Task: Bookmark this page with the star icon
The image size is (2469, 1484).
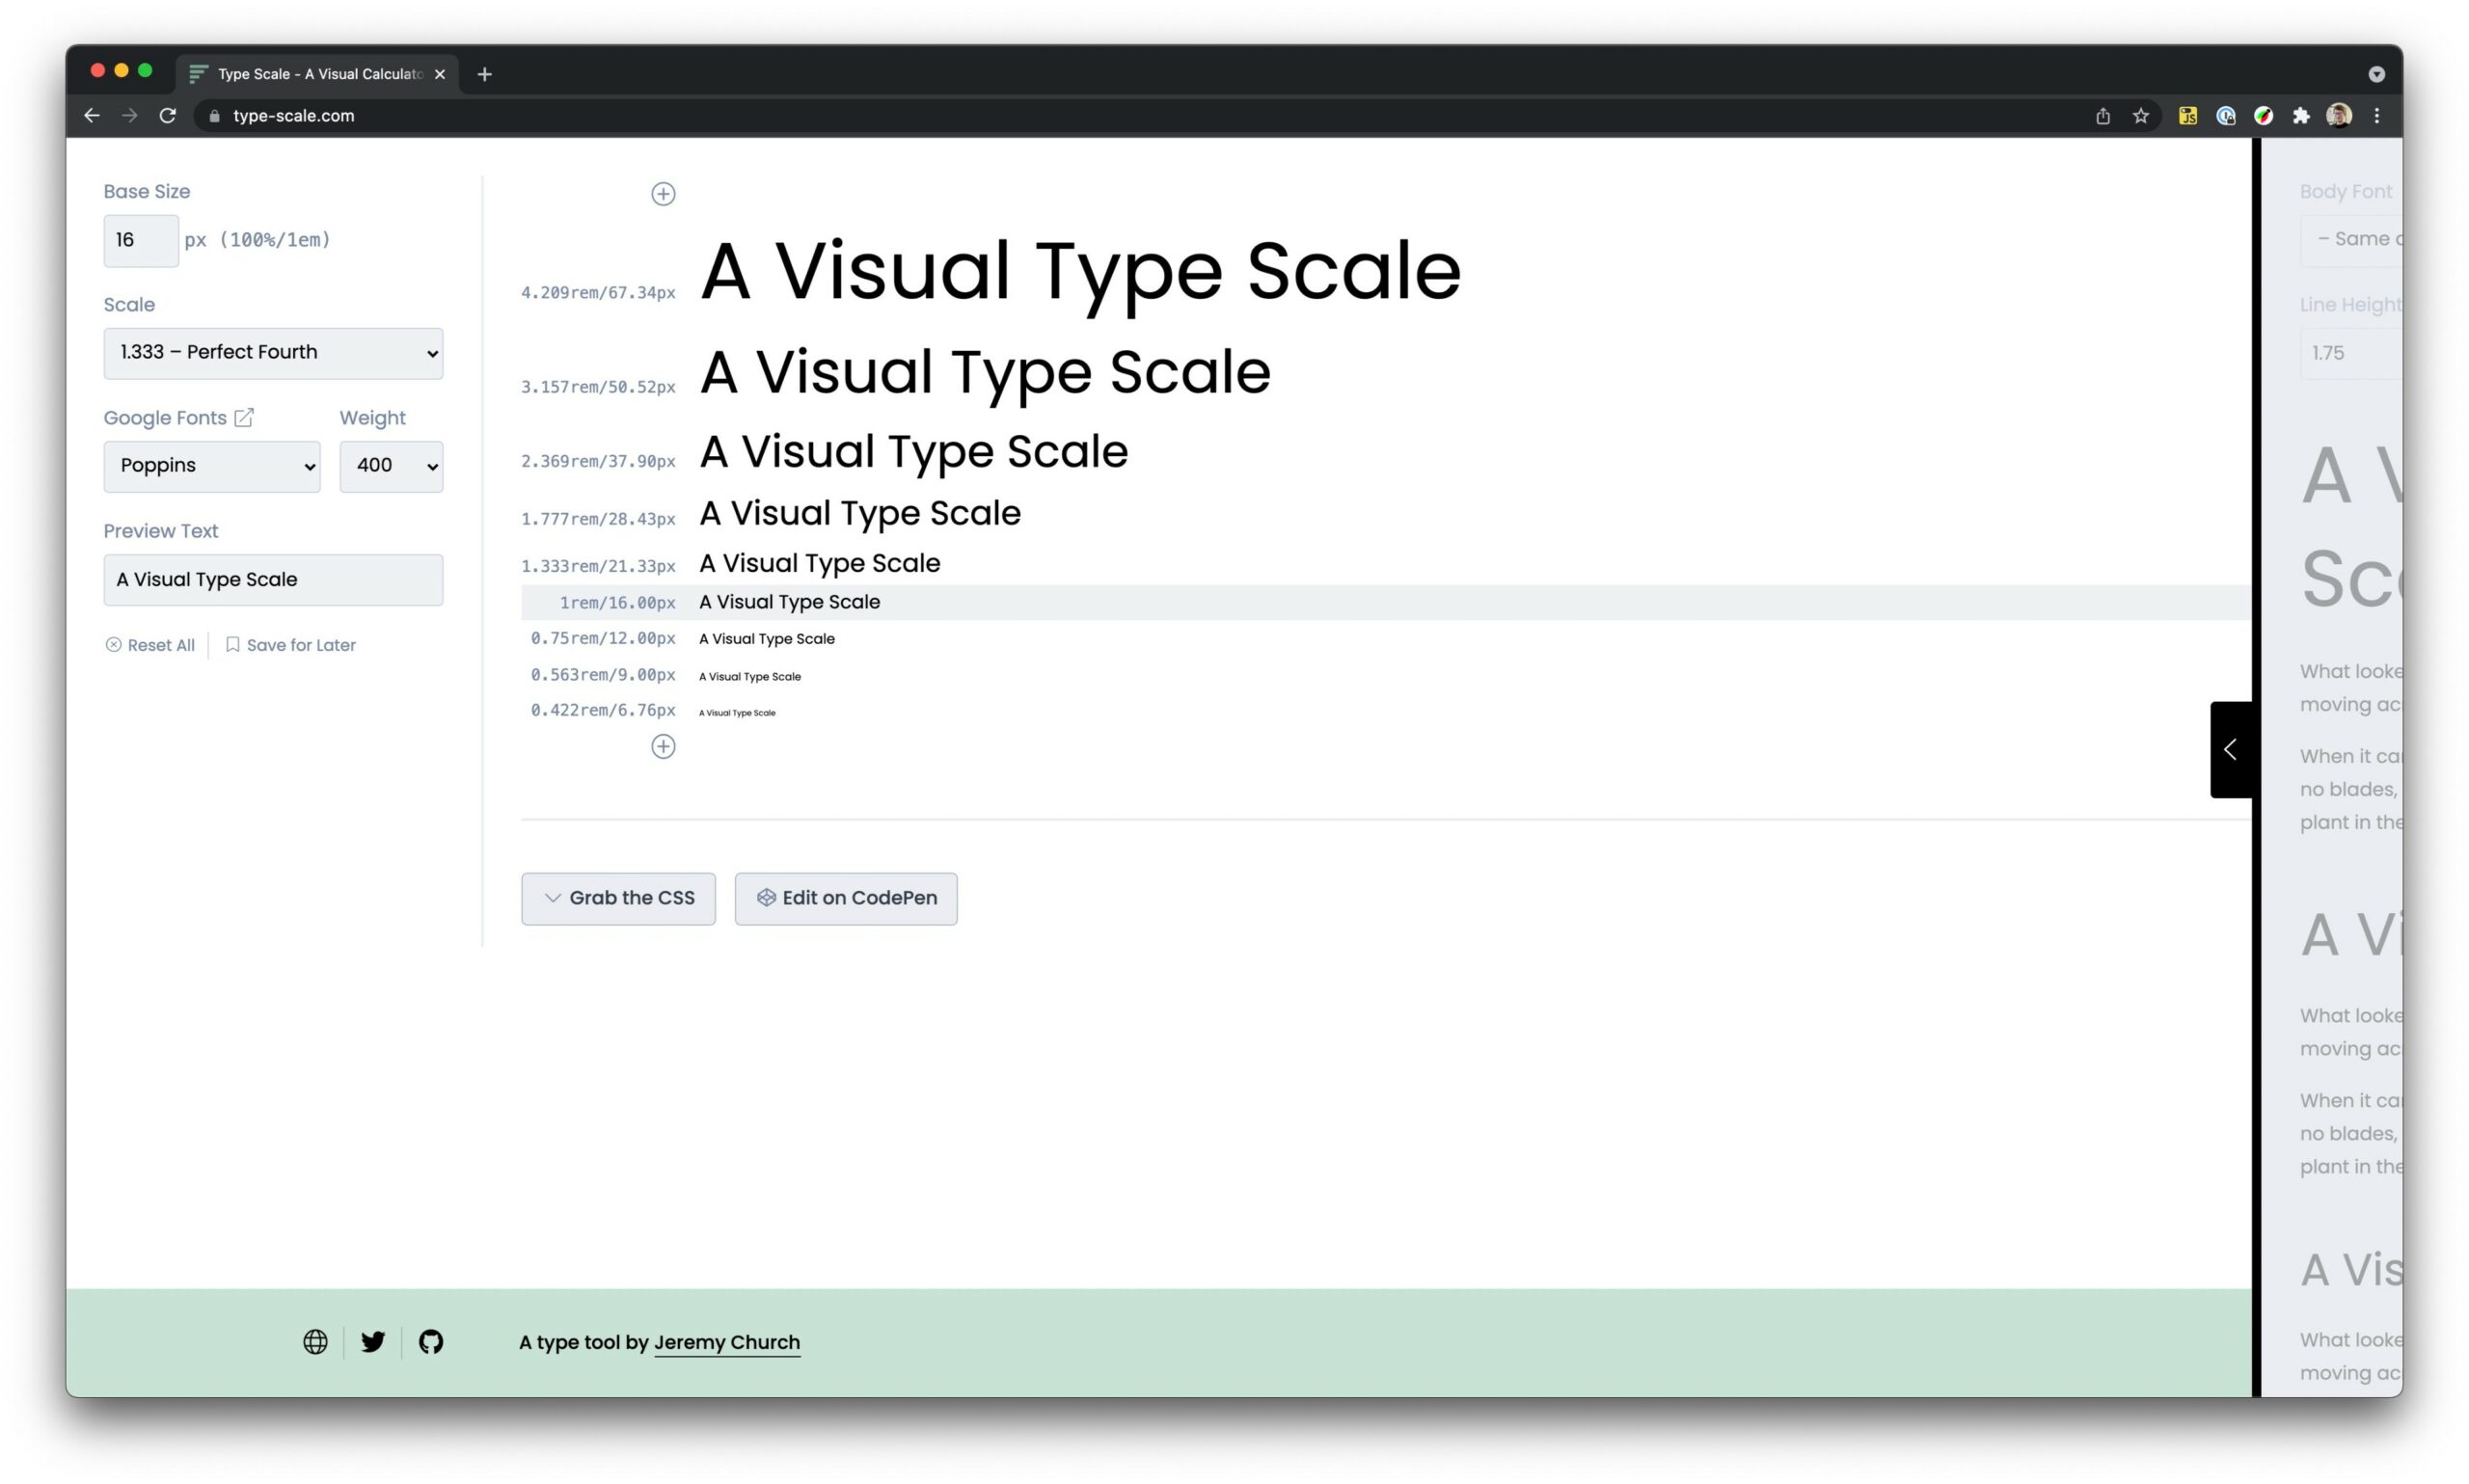Action: click(x=2140, y=116)
